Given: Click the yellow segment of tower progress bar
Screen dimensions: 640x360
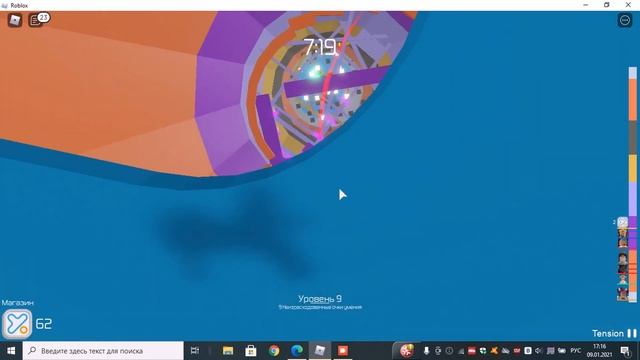Looking at the screenshot, I should coord(633,168).
